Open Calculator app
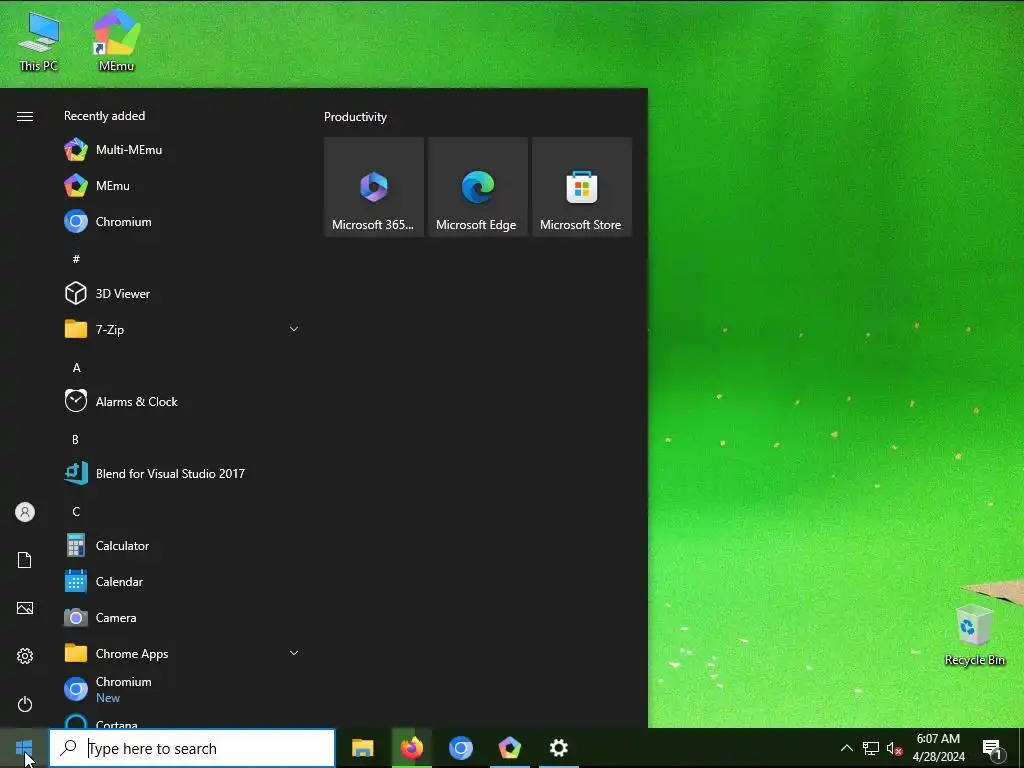Image resolution: width=1024 pixels, height=768 pixels. click(x=182, y=545)
